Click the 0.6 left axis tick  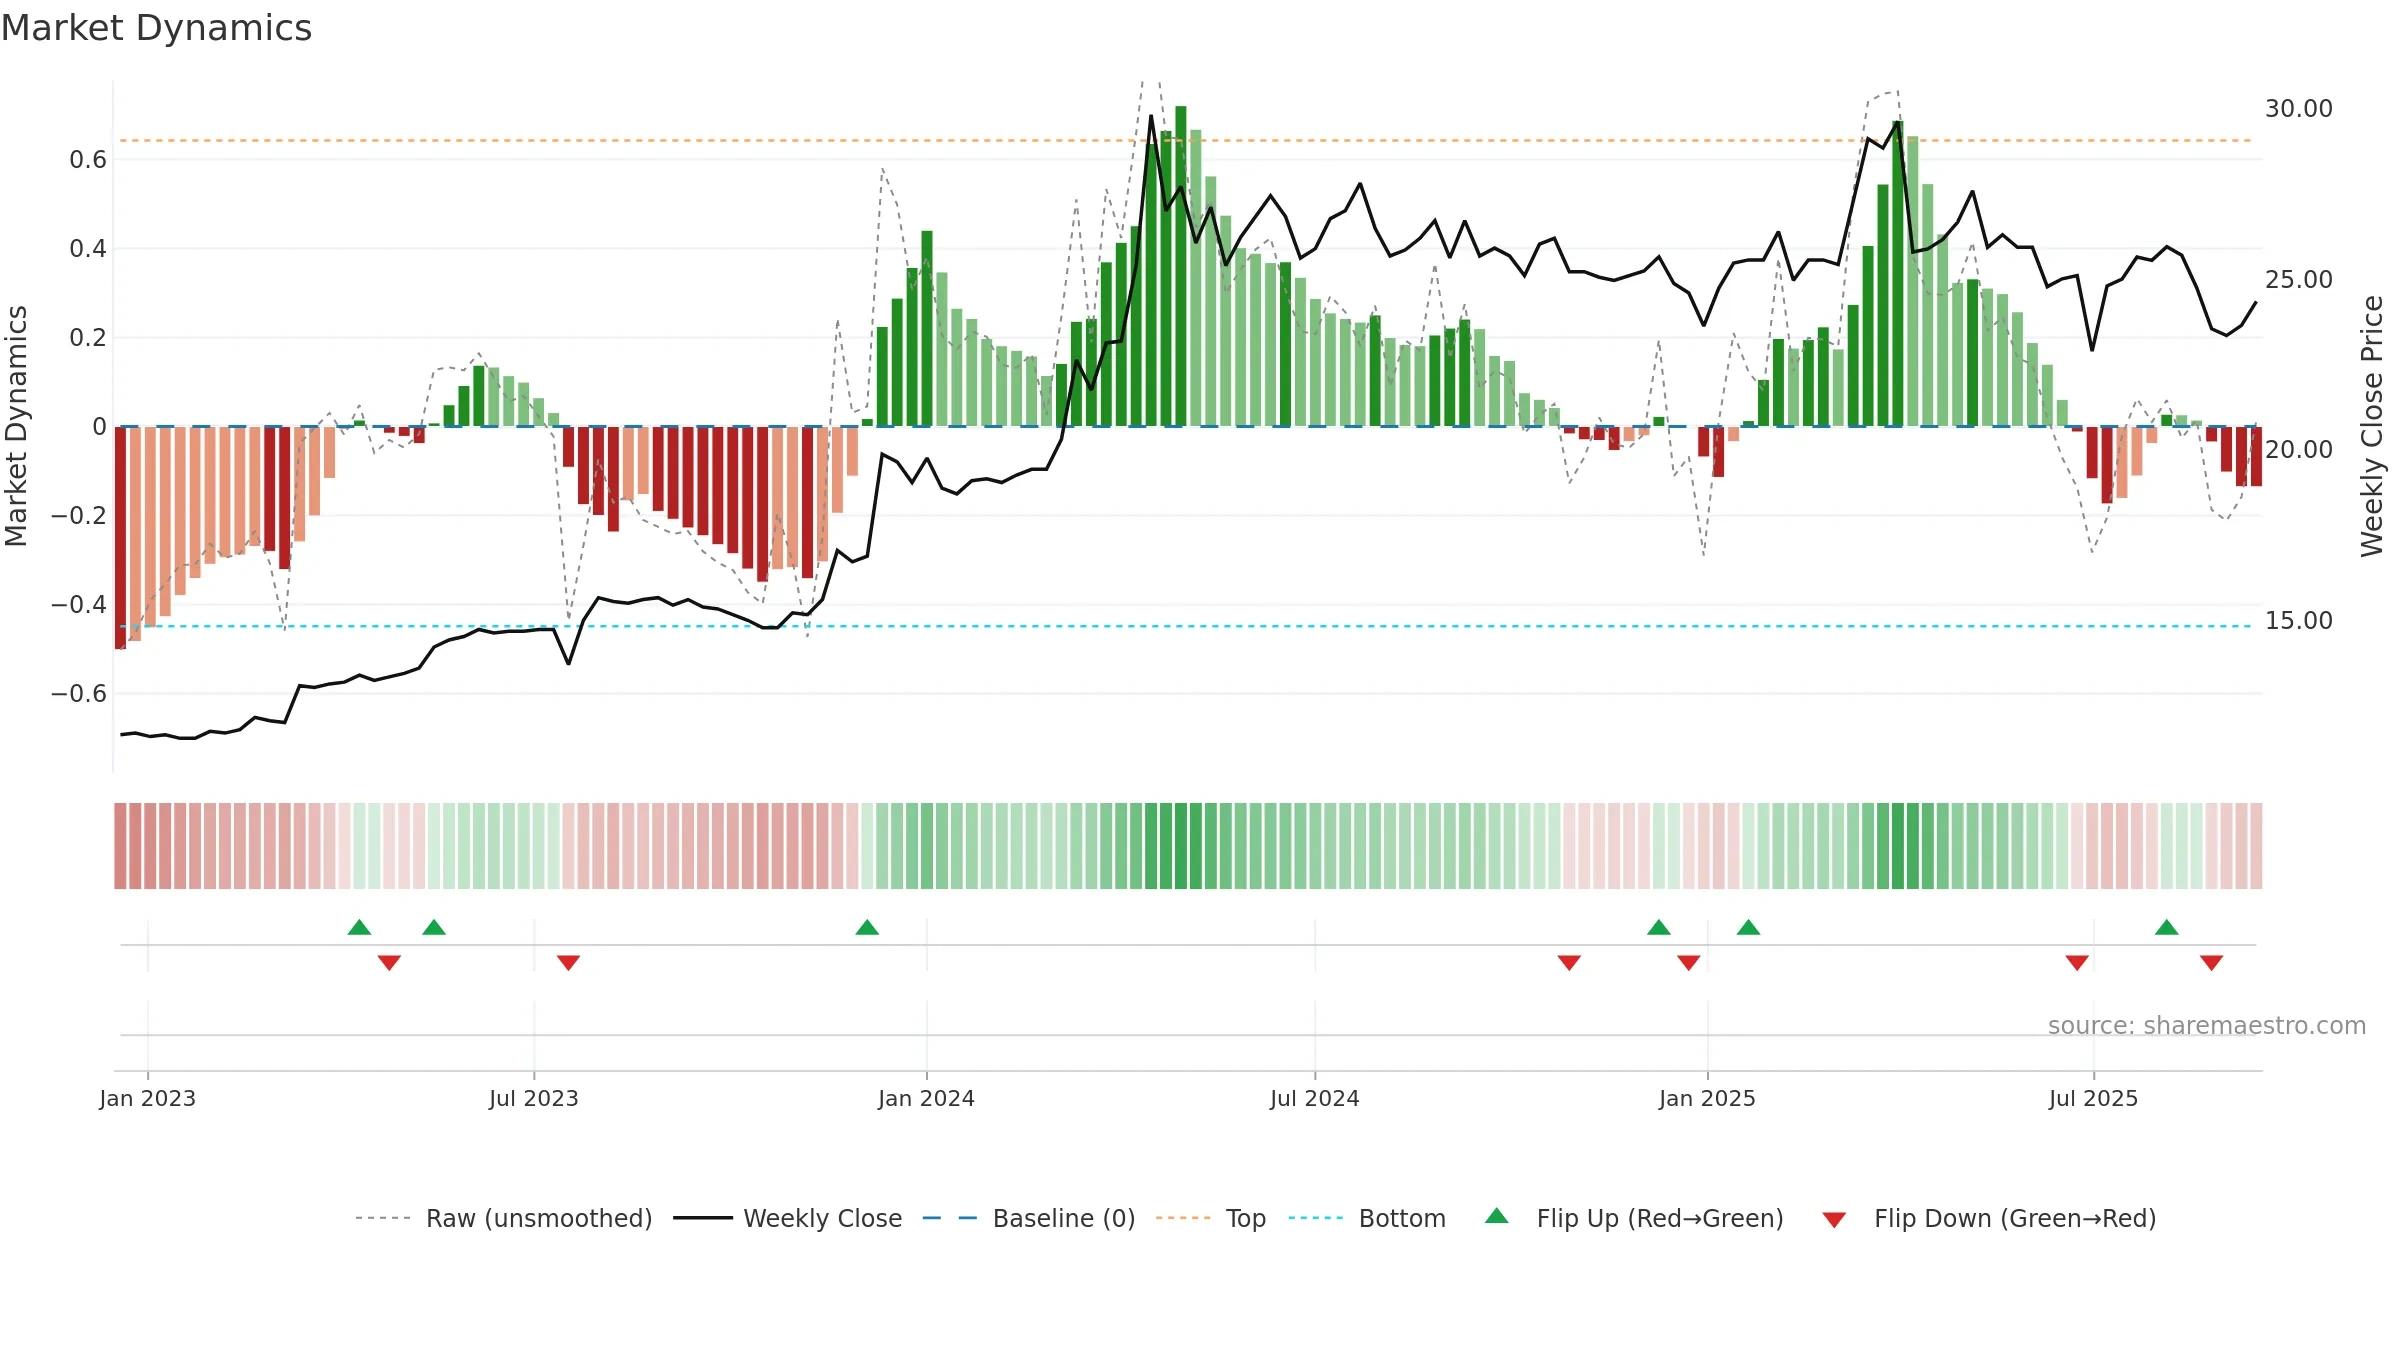[88, 159]
